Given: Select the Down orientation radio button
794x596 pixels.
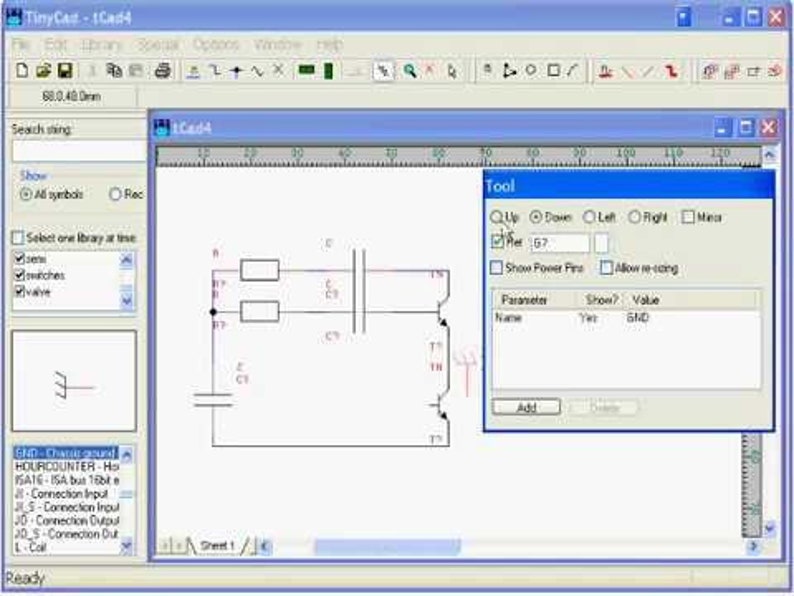Looking at the screenshot, I should [536, 217].
